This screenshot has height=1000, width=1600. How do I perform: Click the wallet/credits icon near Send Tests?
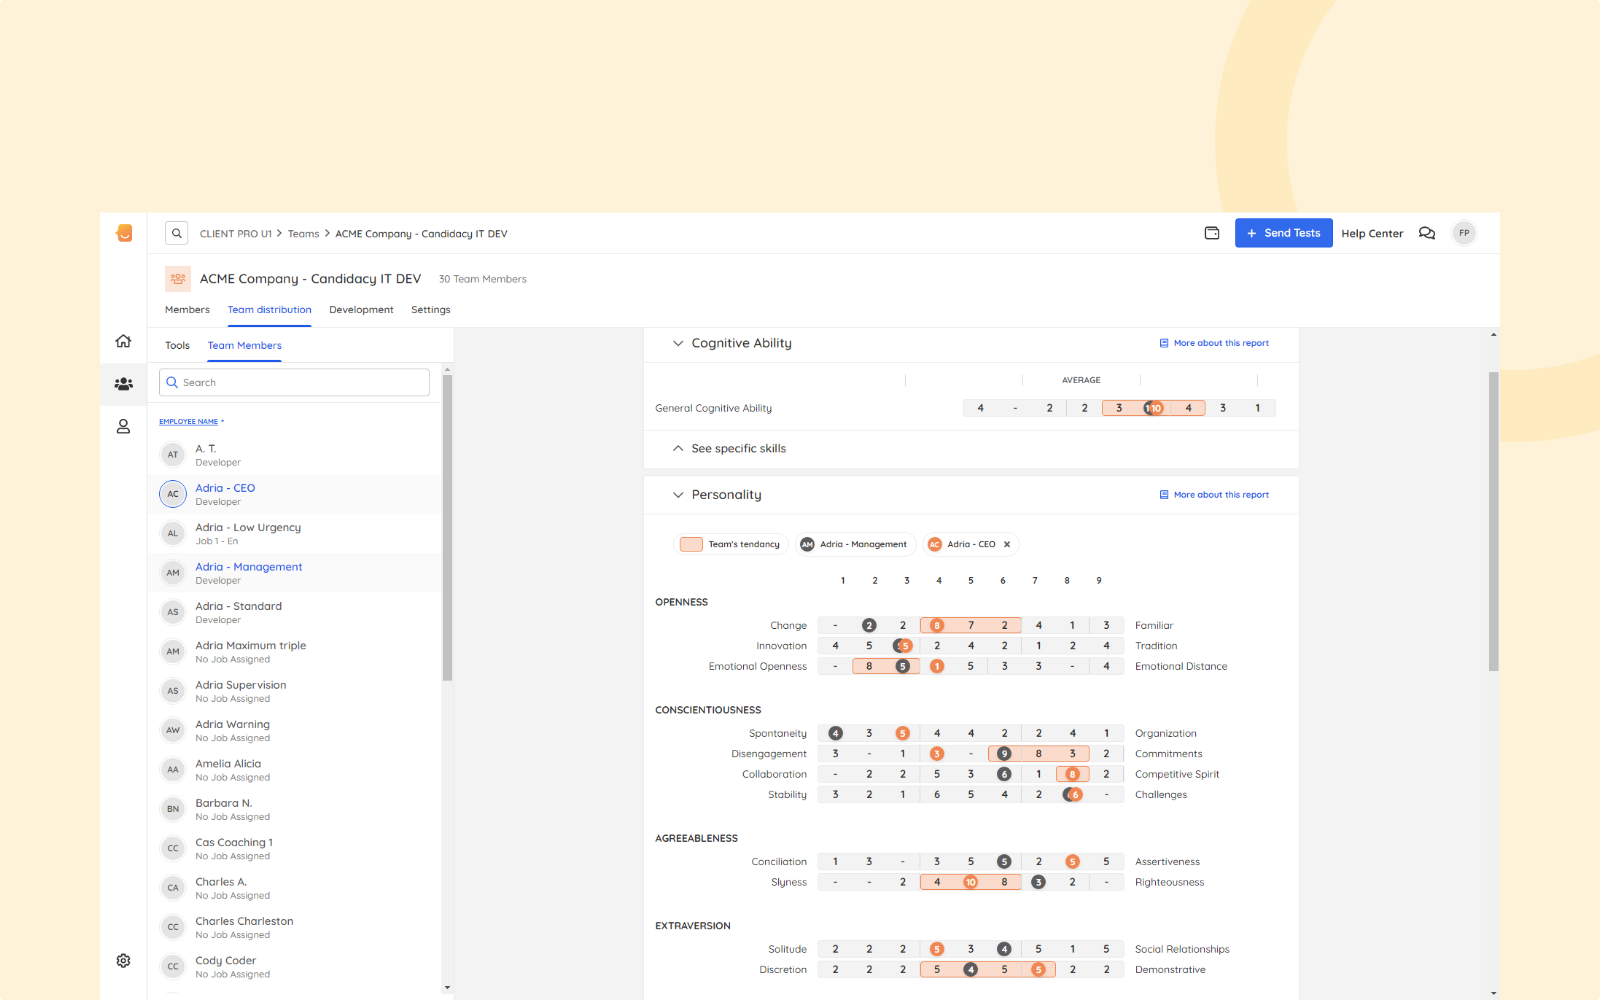(x=1212, y=233)
